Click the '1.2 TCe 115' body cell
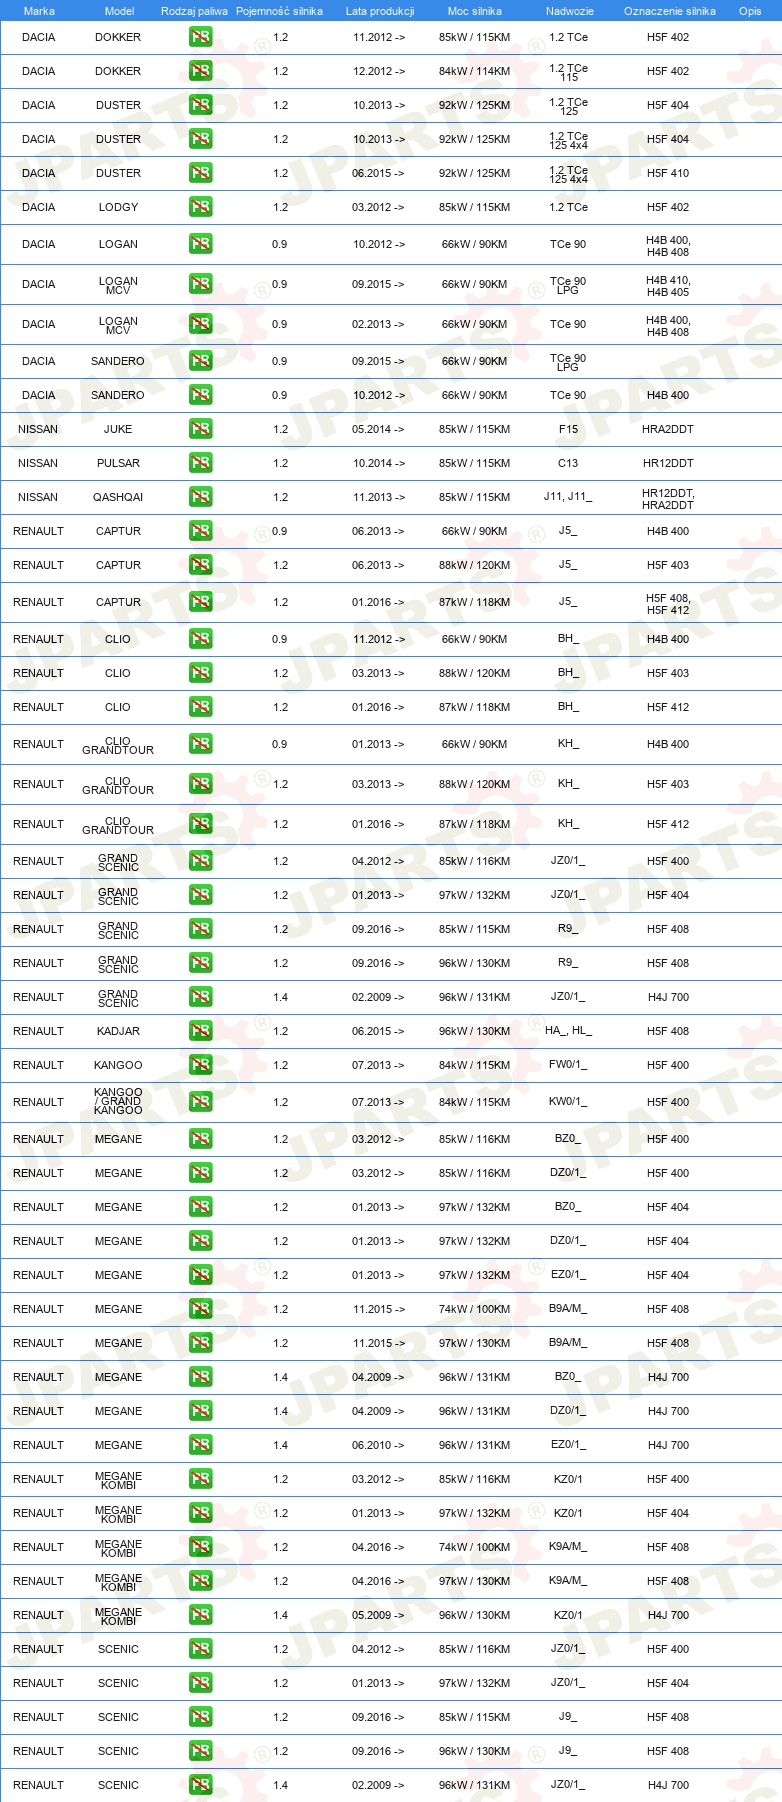 click(x=568, y=72)
